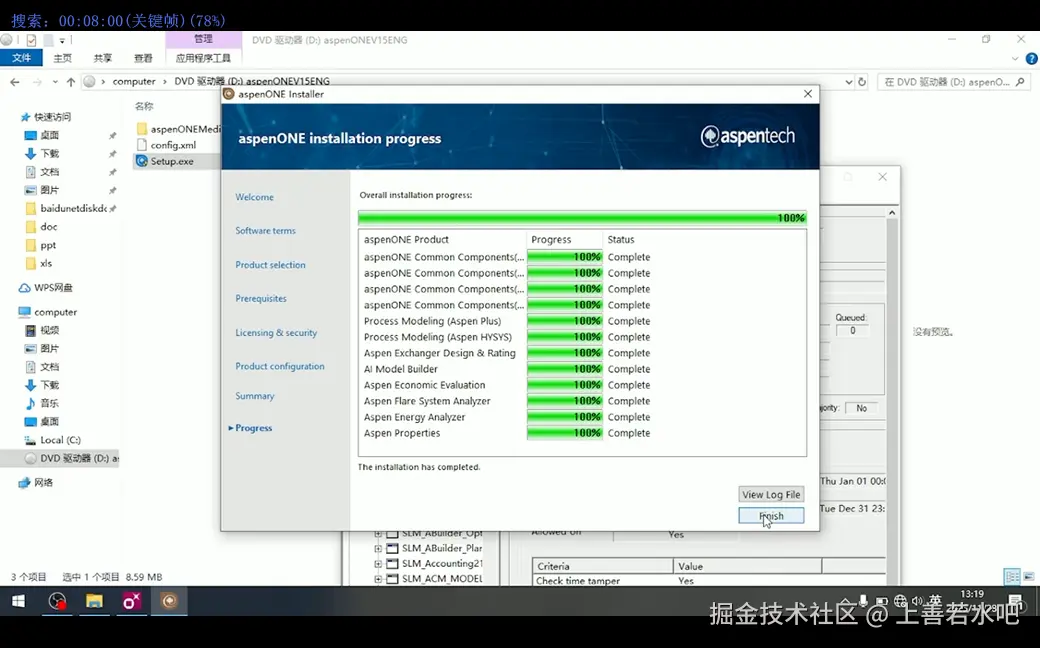Select the Product selection step
Screen dimensions: 1040x648
270,265
